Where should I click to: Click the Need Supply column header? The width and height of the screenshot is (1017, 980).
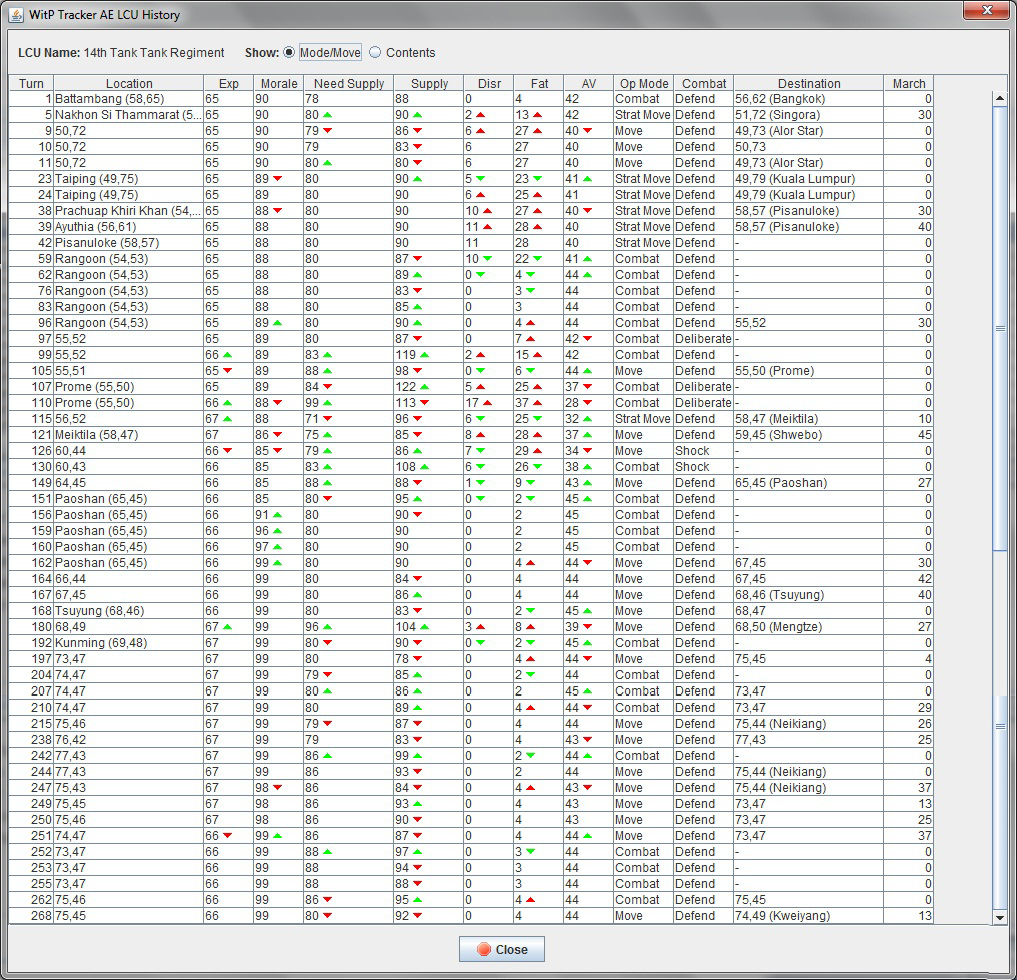point(348,83)
